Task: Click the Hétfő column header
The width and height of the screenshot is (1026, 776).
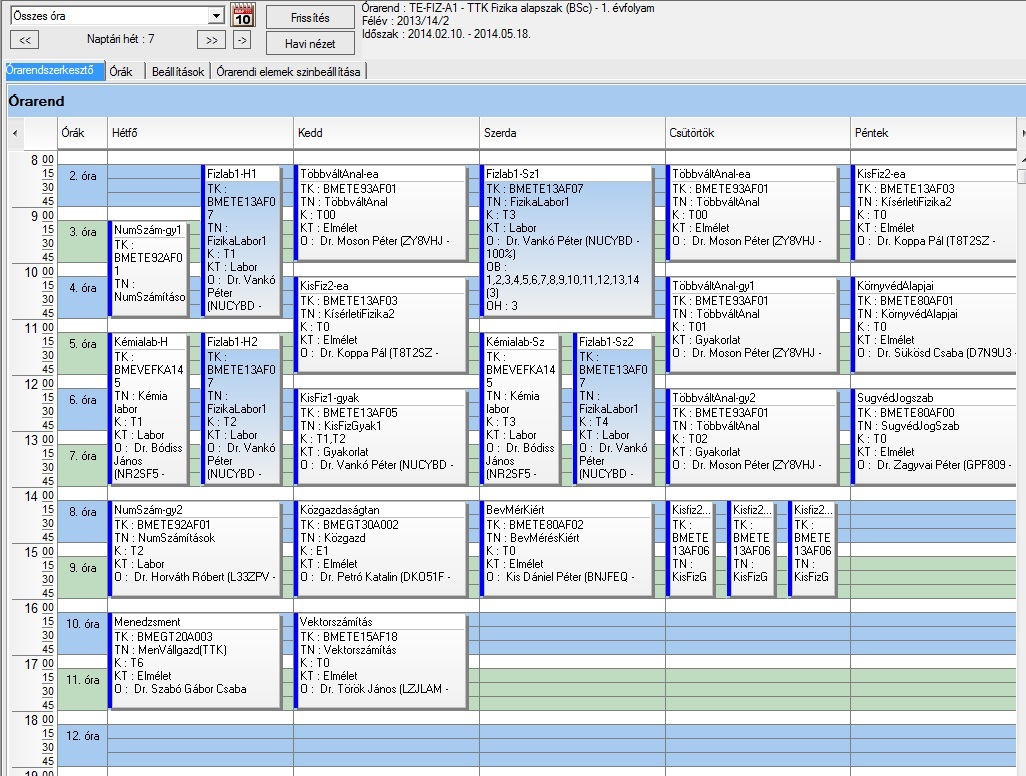Action: pos(200,133)
